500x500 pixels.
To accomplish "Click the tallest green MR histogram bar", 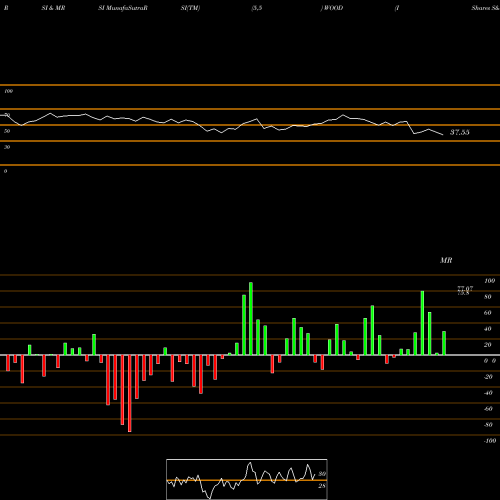I will (x=251, y=319).
